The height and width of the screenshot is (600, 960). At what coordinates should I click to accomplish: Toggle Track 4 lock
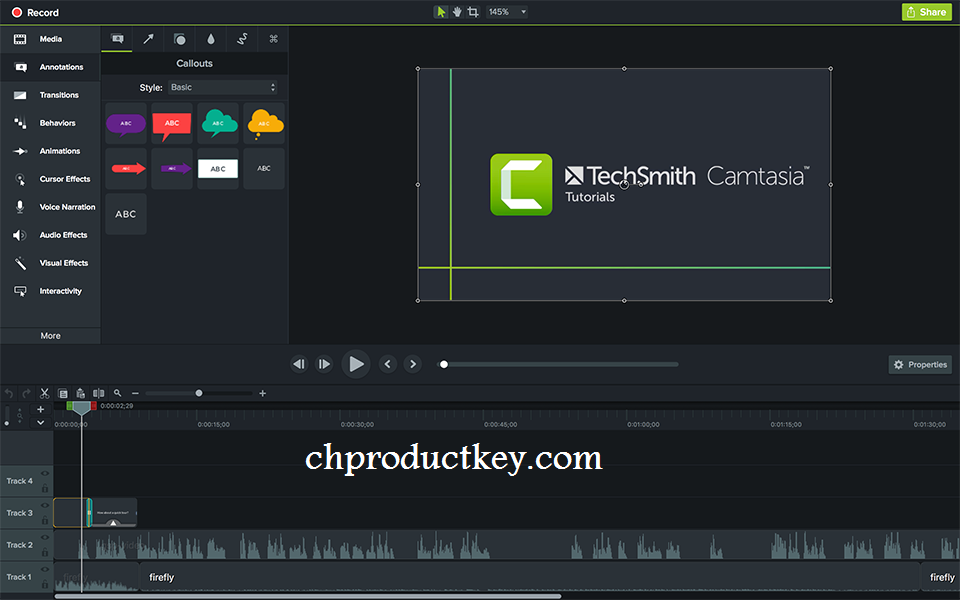point(45,488)
